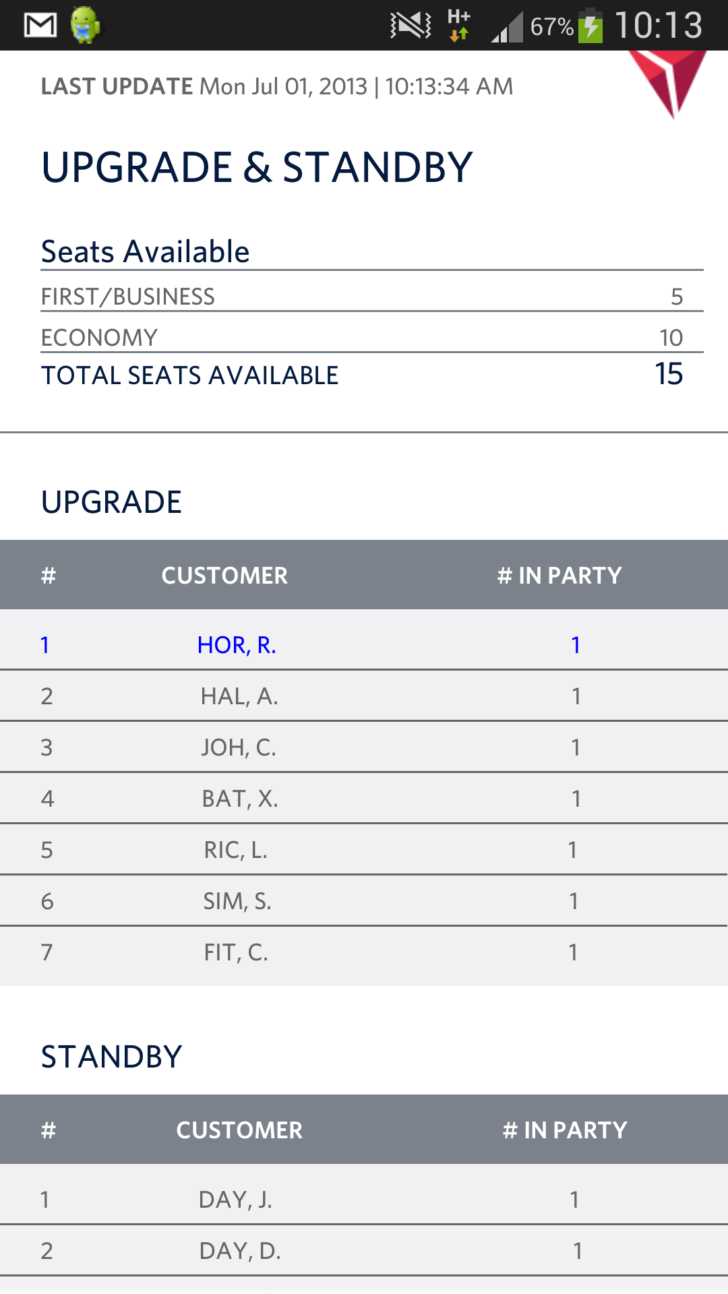Tap the Standby table # IN PARTY header
The width and height of the screenshot is (728, 1294).
point(565,1130)
